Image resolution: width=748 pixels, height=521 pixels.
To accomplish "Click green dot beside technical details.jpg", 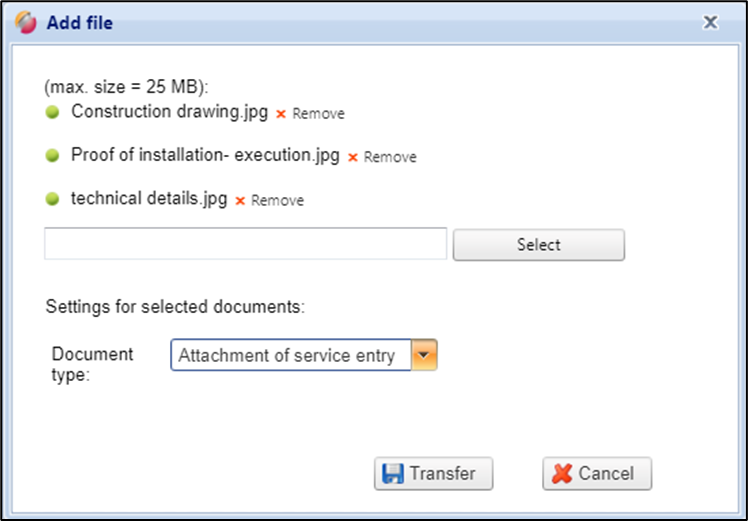I will point(53,199).
